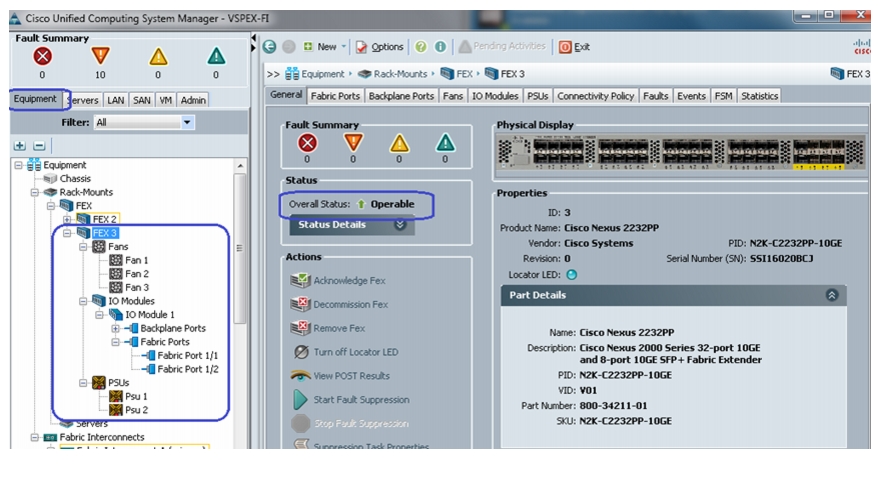Start Fault Suppression via play icon
Image resolution: width=878 pixels, height=477 pixels.
coord(301,400)
